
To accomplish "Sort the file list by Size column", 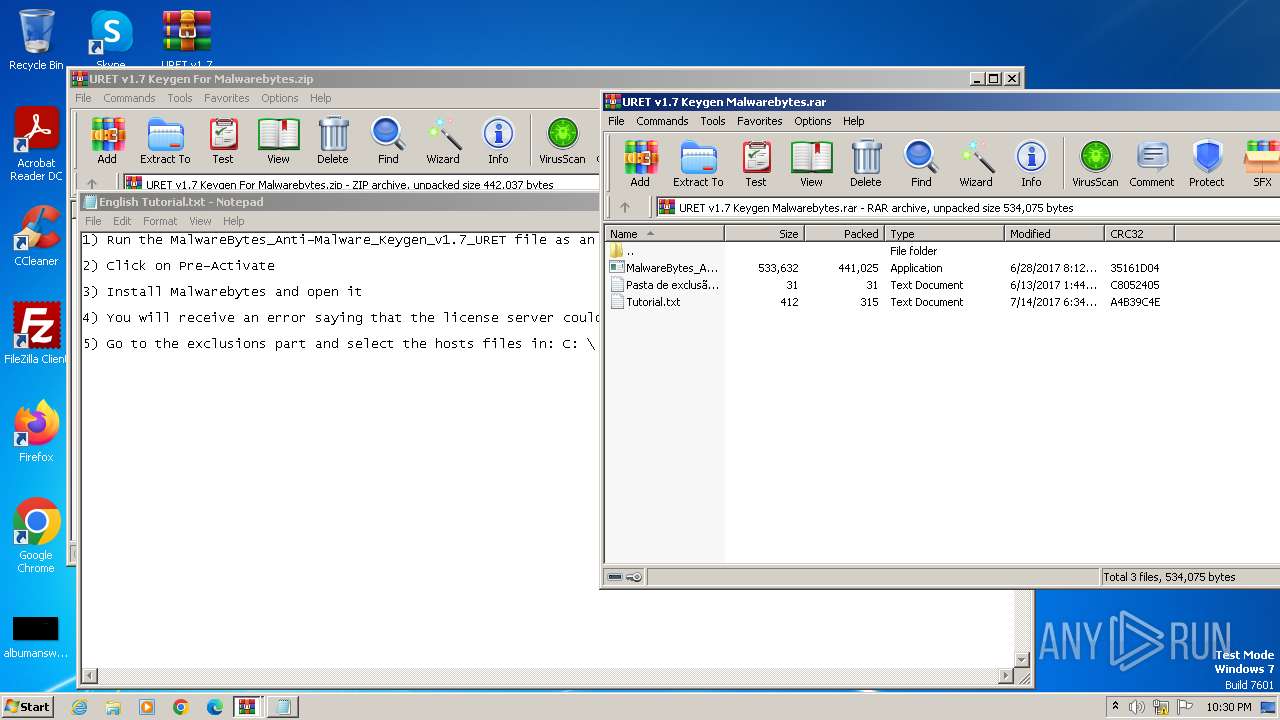I will click(764, 234).
